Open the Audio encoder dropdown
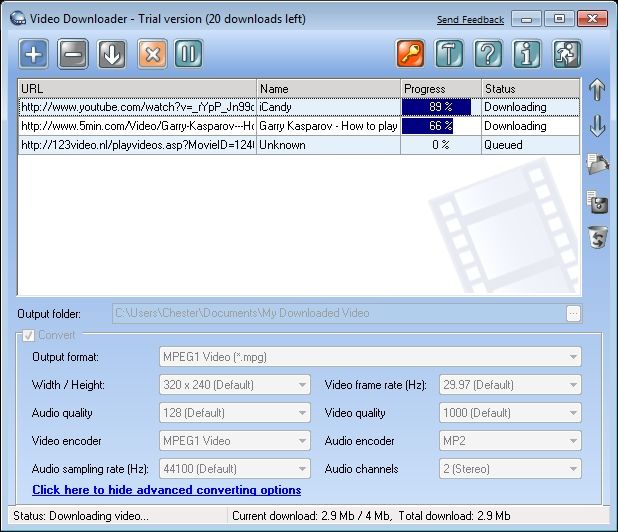The image size is (618, 532). coord(510,441)
